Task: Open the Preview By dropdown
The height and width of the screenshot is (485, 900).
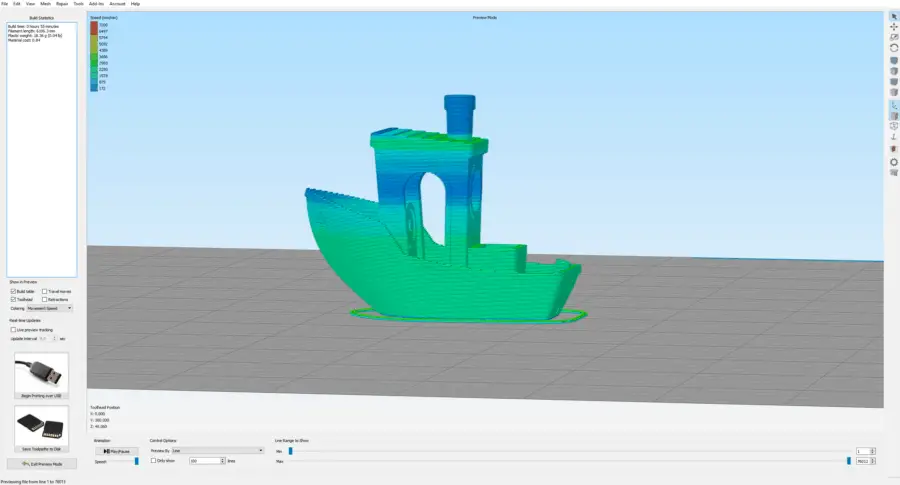Action: [218, 451]
